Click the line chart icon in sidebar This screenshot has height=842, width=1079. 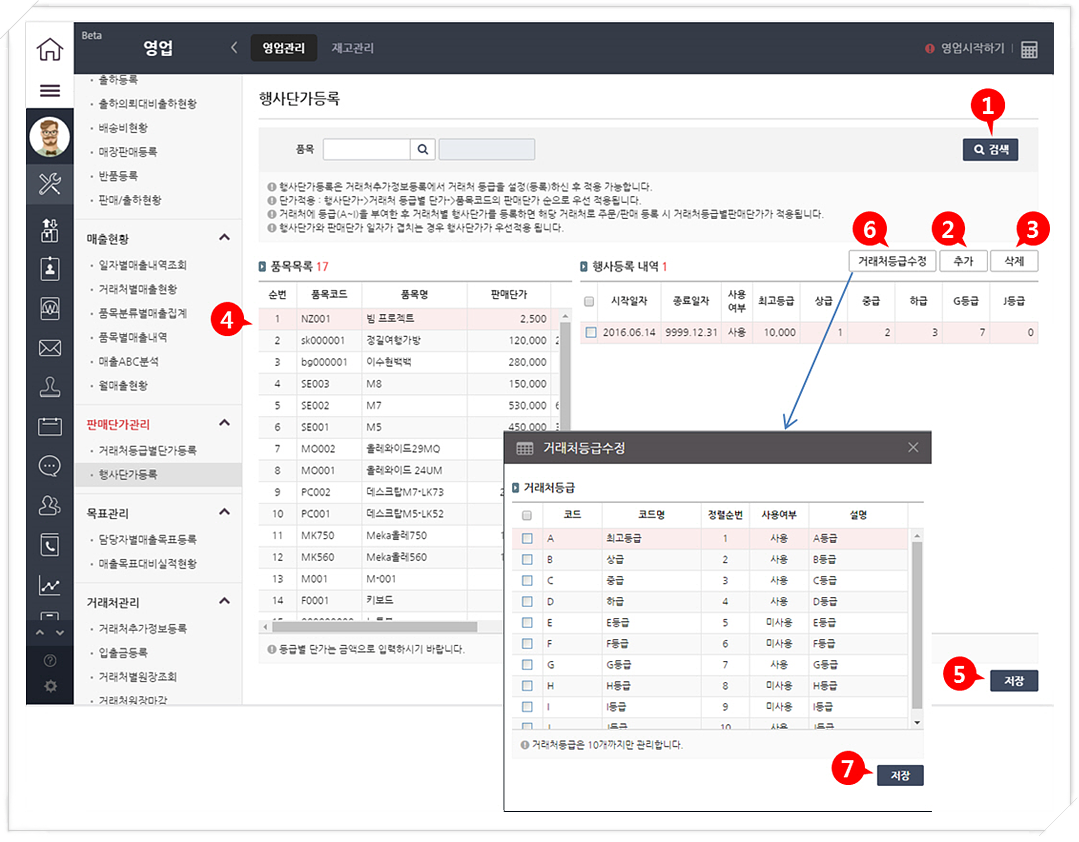point(49,586)
